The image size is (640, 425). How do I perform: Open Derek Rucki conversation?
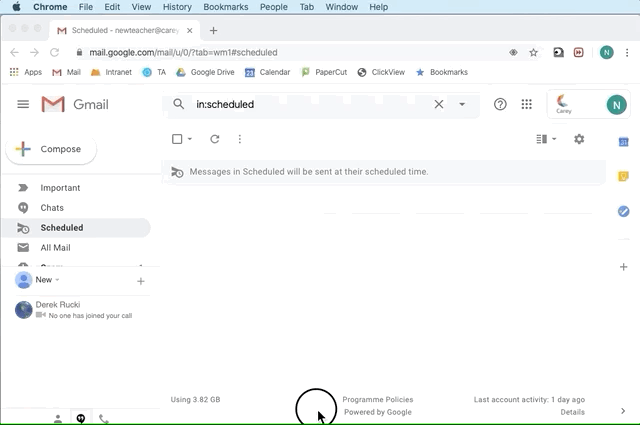82,310
